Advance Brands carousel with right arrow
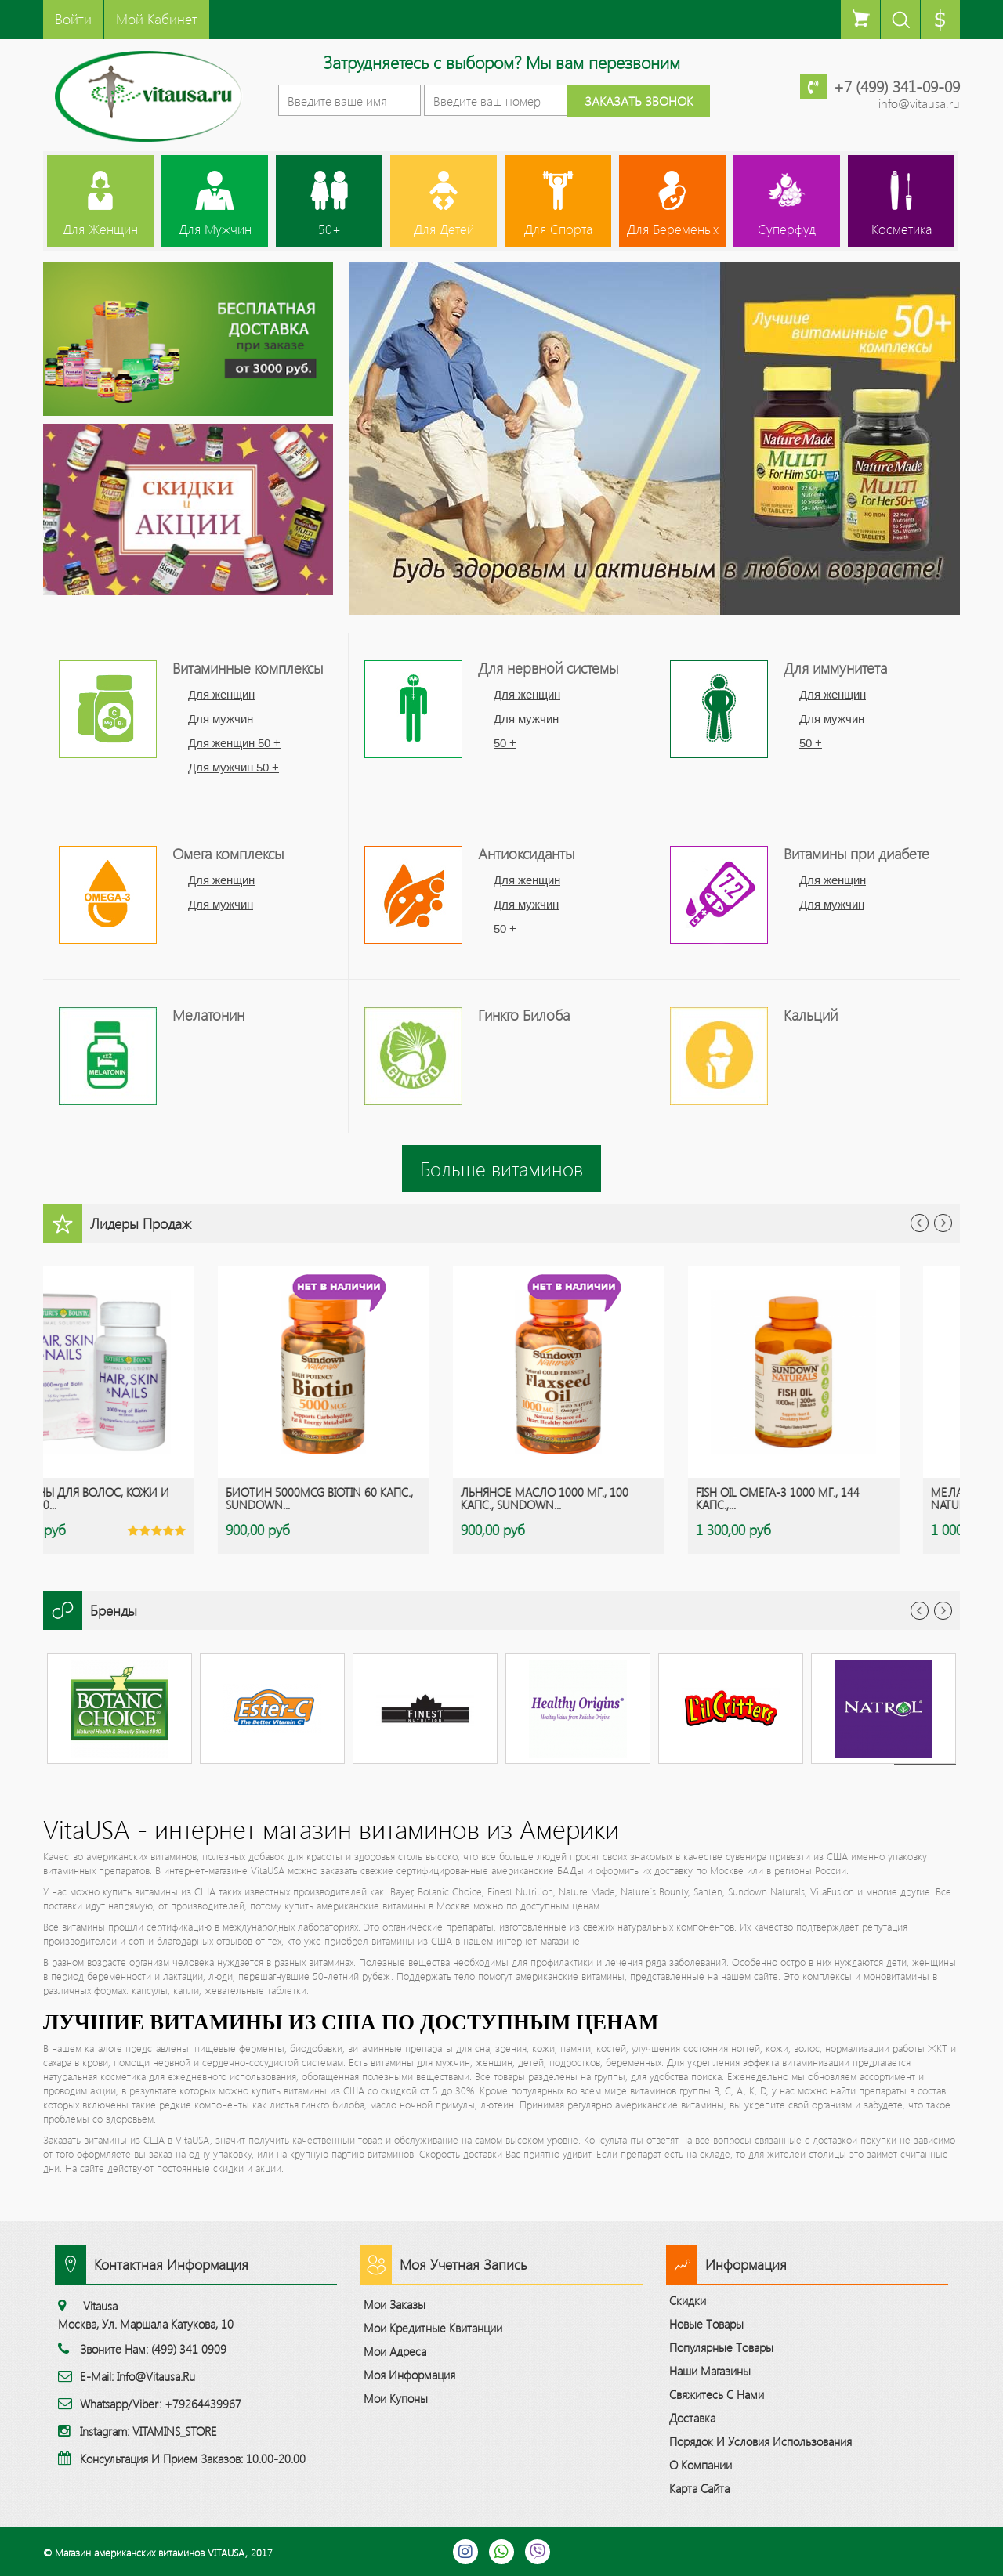The image size is (1003, 2576). 943,1610
